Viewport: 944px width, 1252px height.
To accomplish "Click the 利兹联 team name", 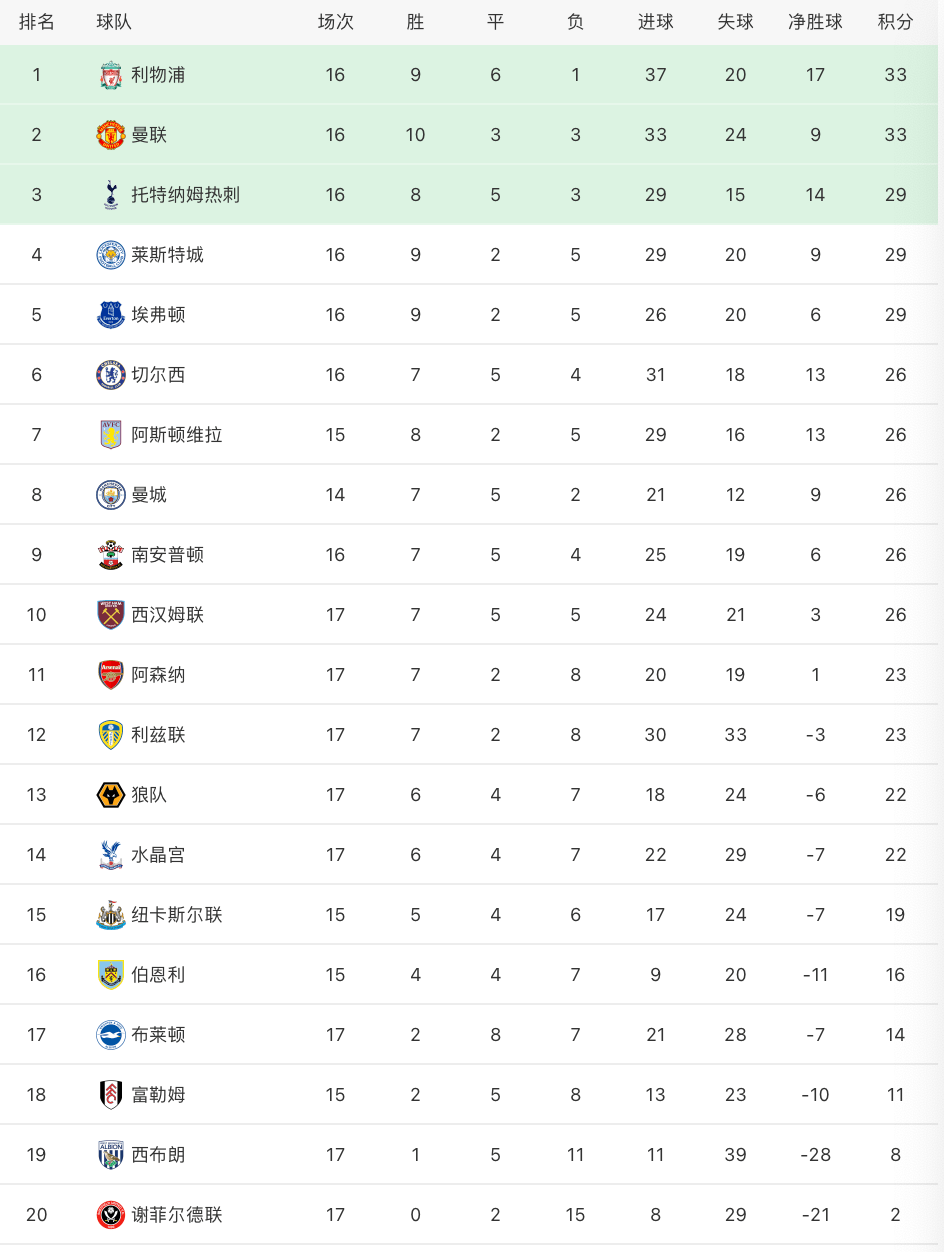I will [x=158, y=735].
